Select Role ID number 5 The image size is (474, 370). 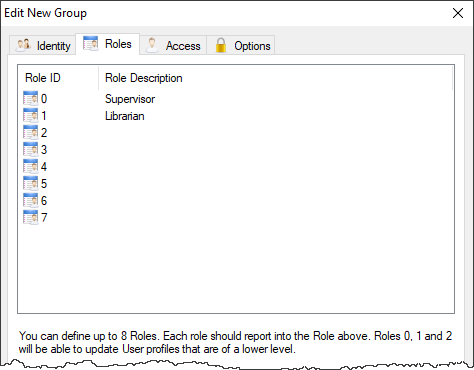tap(44, 184)
